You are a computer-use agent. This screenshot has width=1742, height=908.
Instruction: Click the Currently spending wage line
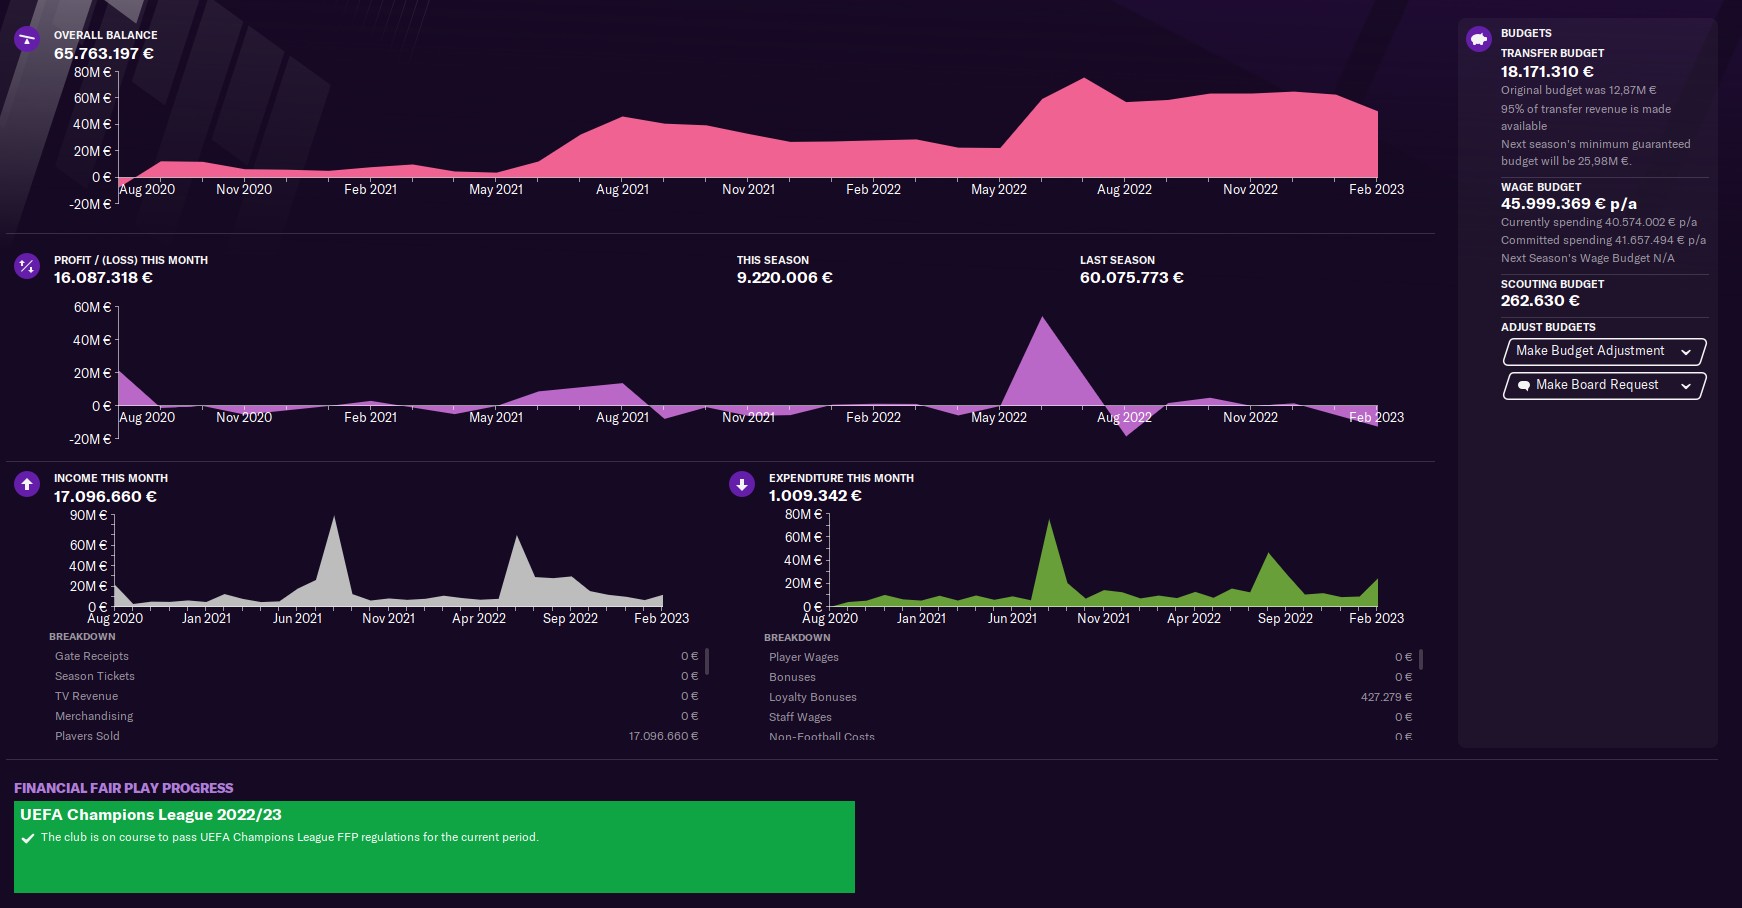(1599, 222)
